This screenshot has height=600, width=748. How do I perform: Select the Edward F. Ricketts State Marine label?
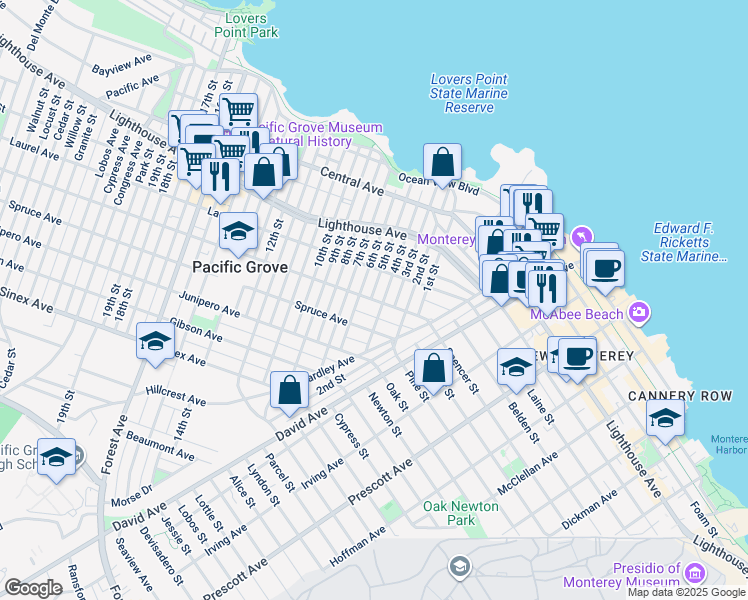coord(684,242)
